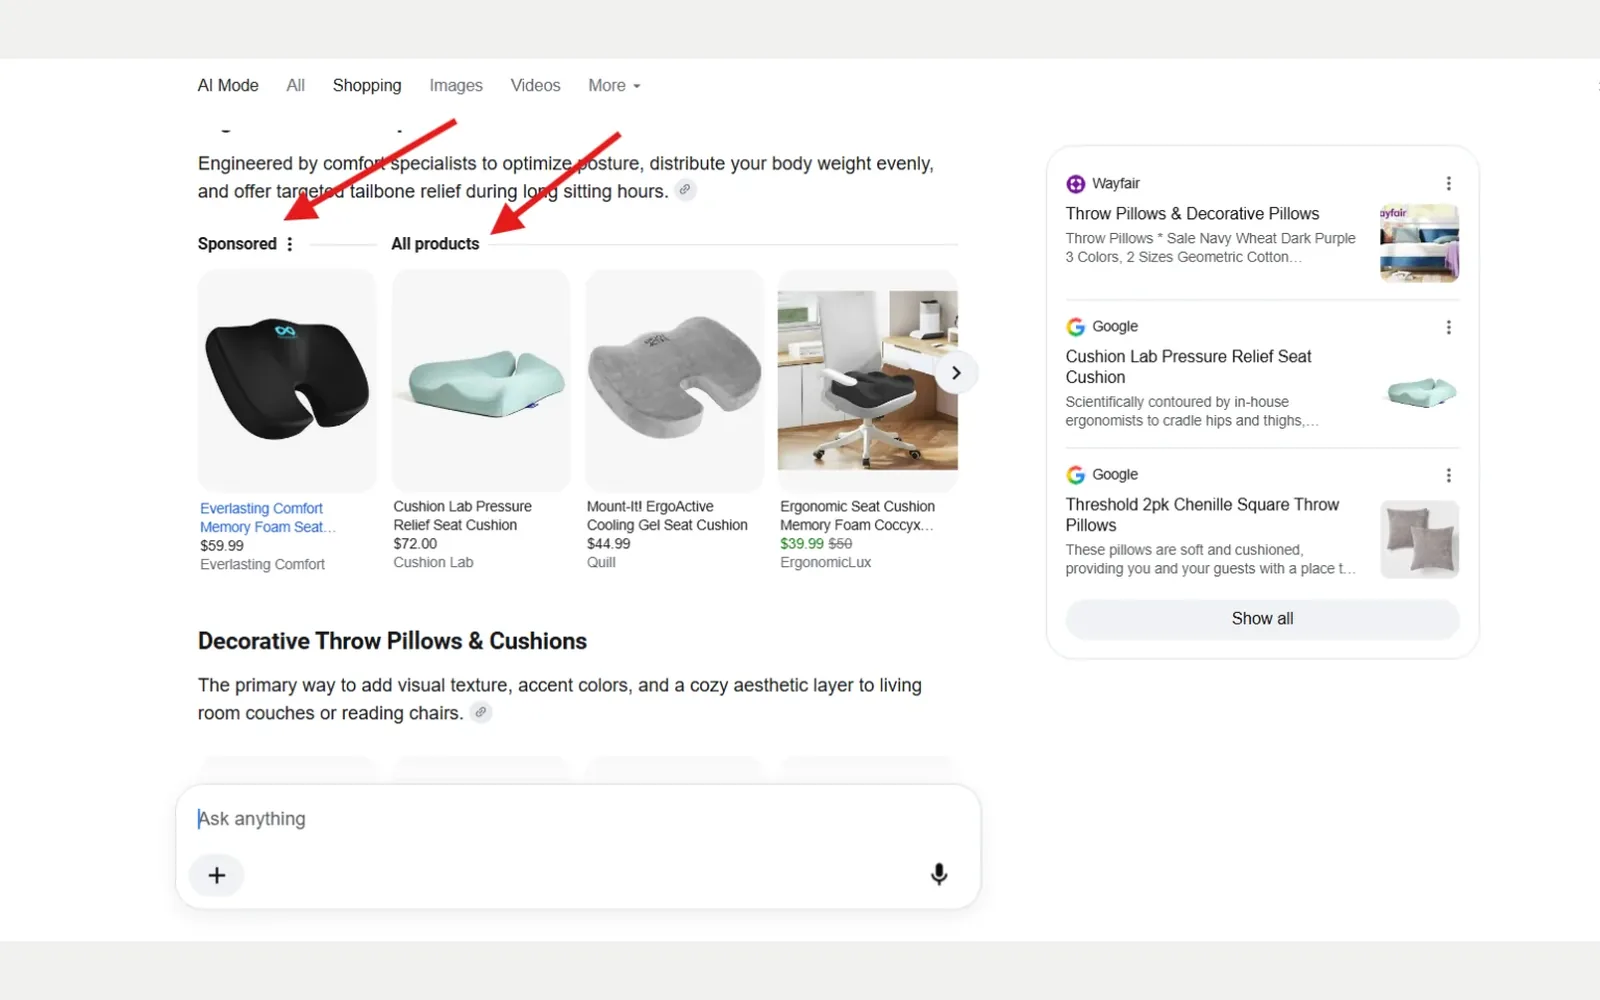Open Everlasting Comfort cushion product image
The width and height of the screenshot is (1600, 1000).
287,380
